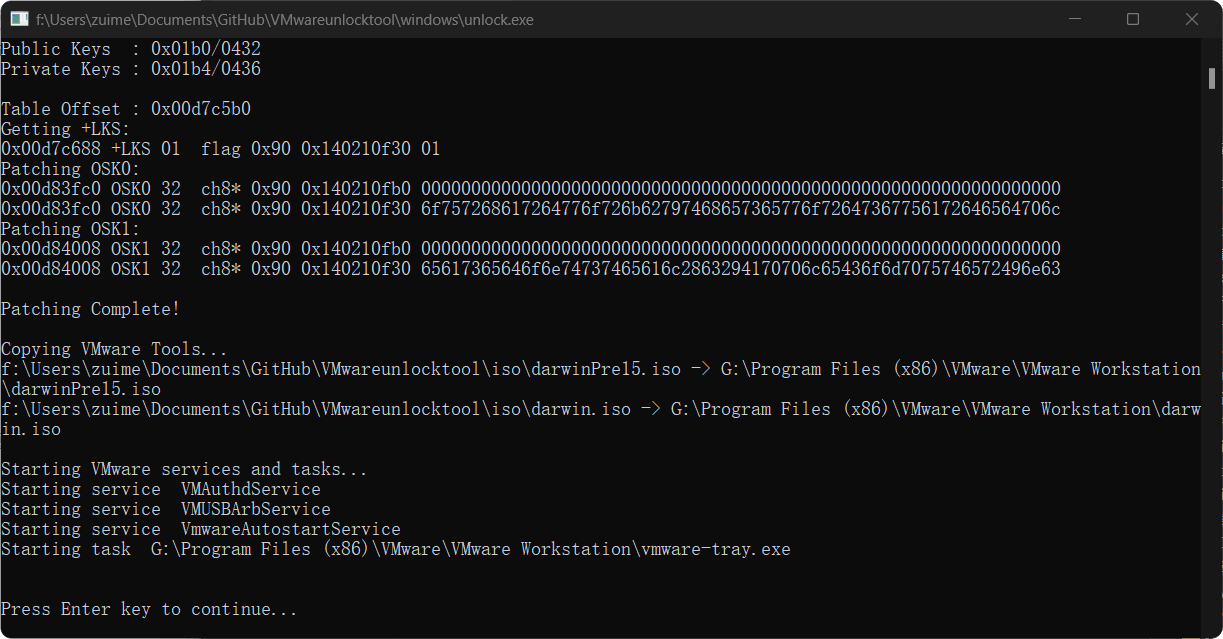Screen dimensions: 1223x639
Task: Click the 'Patching OSK0:' header text
Action: coord(70,168)
